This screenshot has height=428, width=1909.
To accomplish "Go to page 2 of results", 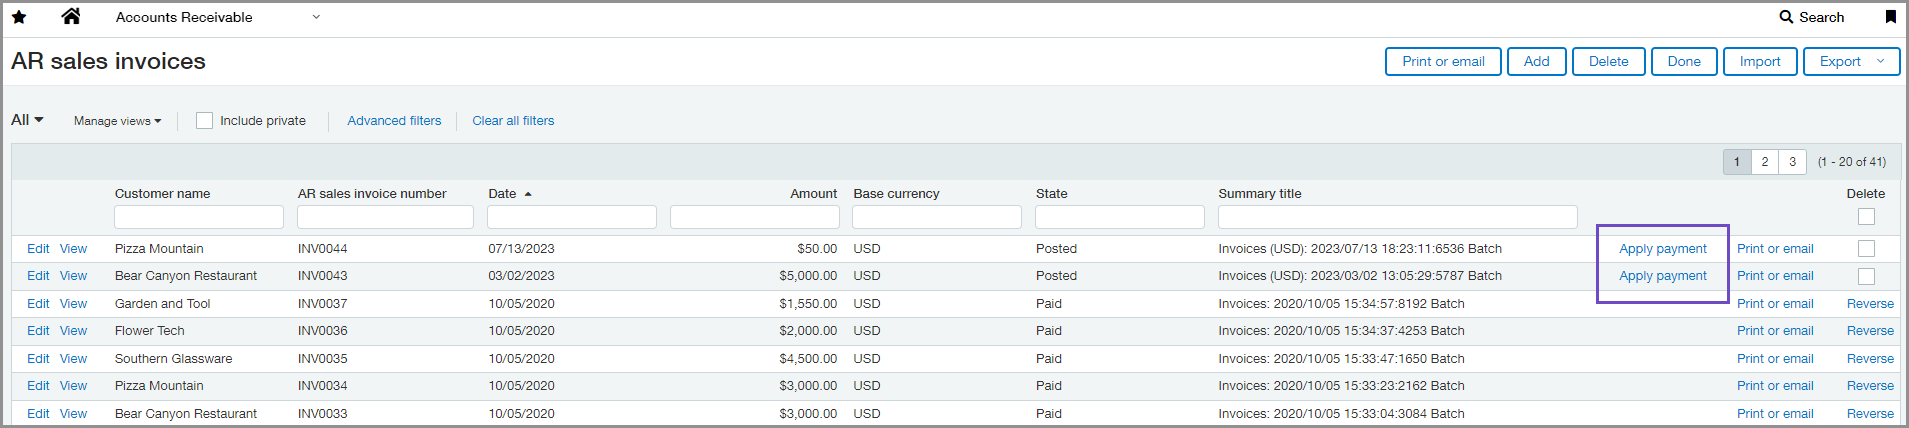I will [1765, 162].
